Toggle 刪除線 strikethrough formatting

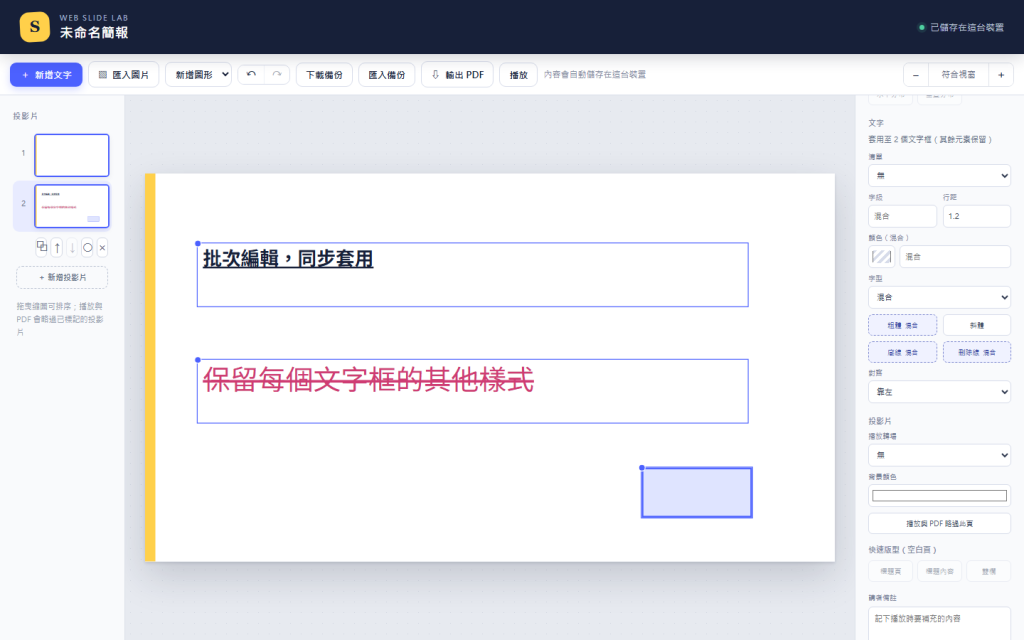click(976, 352)
